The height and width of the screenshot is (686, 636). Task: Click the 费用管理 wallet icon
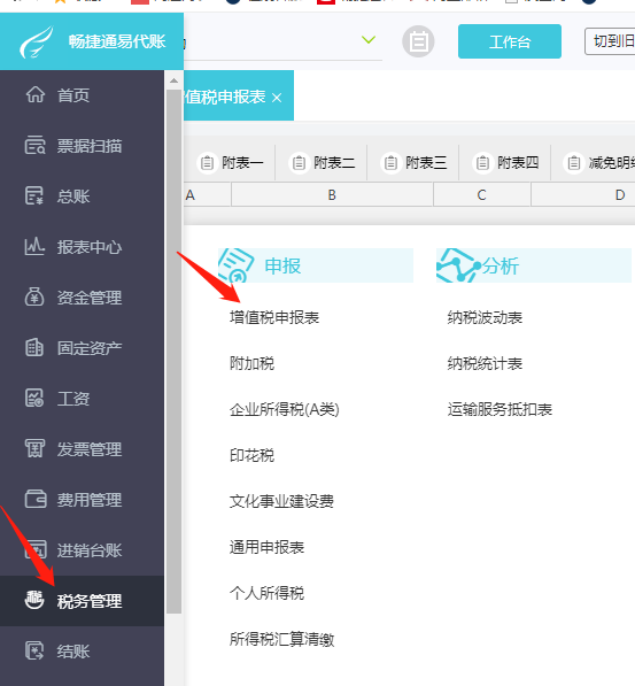coord(35,500)
